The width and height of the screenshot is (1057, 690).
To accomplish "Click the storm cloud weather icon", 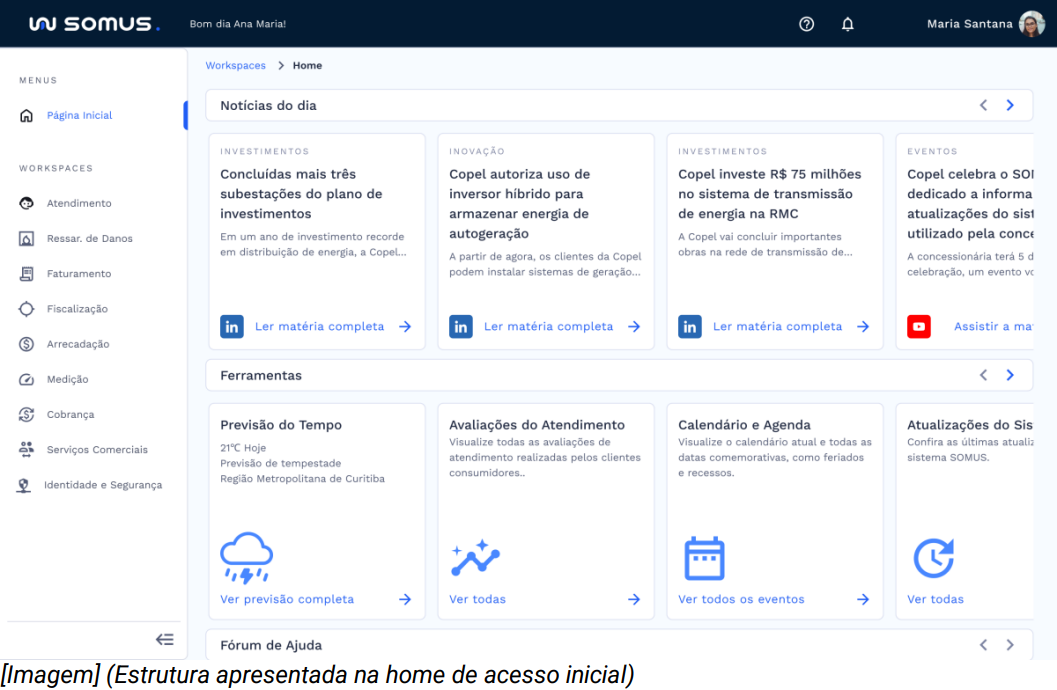I will click(246, 558).
